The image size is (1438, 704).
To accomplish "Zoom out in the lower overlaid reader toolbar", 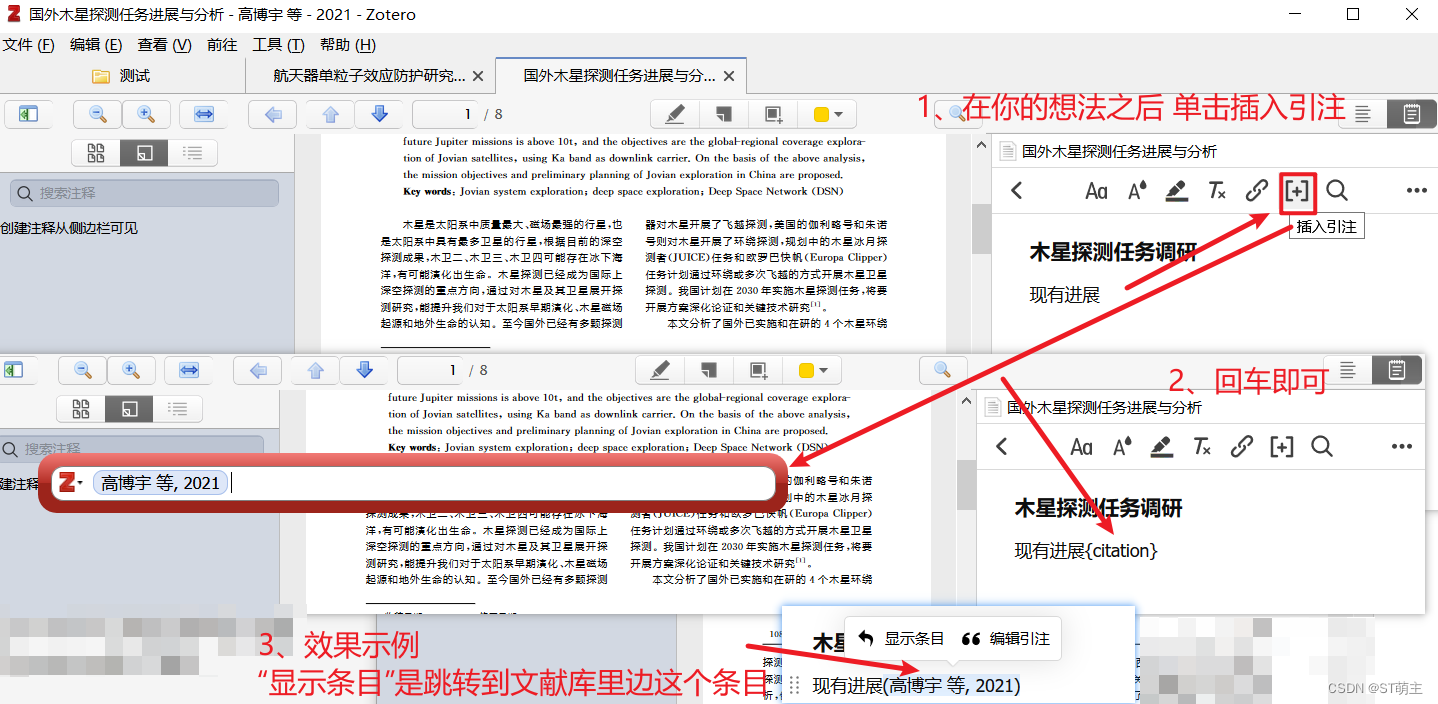I will coord(83,370).
